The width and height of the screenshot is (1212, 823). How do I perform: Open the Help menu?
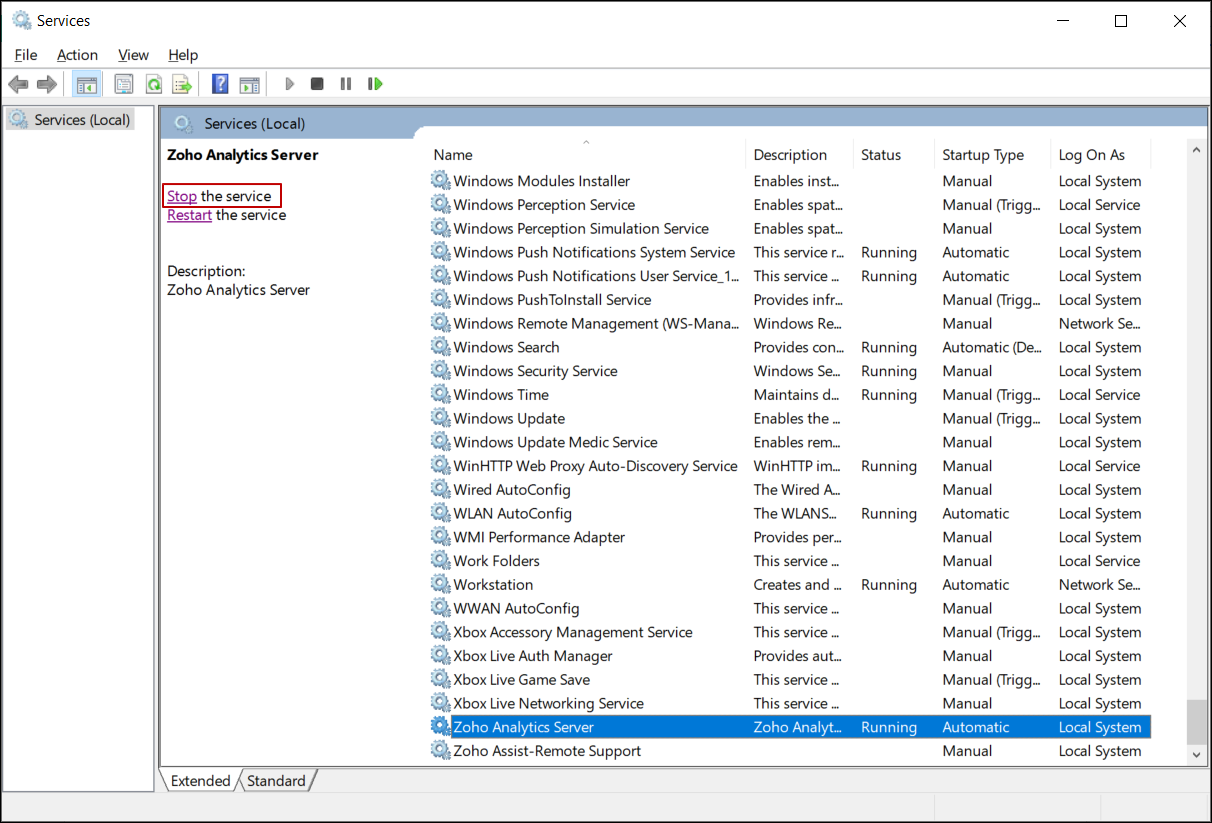183,55
